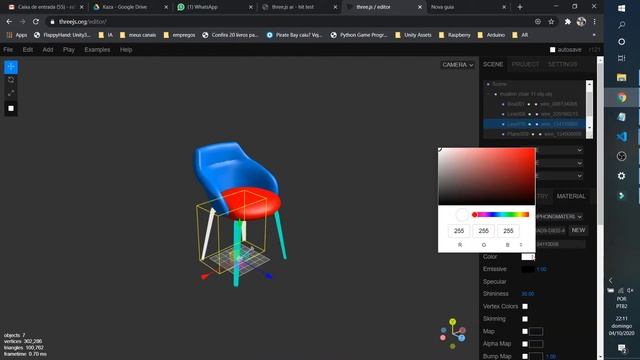Enable the Map checkbox

(x=525, y=331)
